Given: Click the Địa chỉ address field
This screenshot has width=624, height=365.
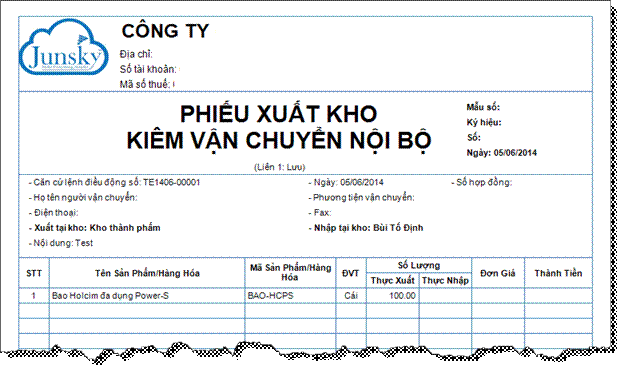Looking at the screenshot, I should coord(136,54).
